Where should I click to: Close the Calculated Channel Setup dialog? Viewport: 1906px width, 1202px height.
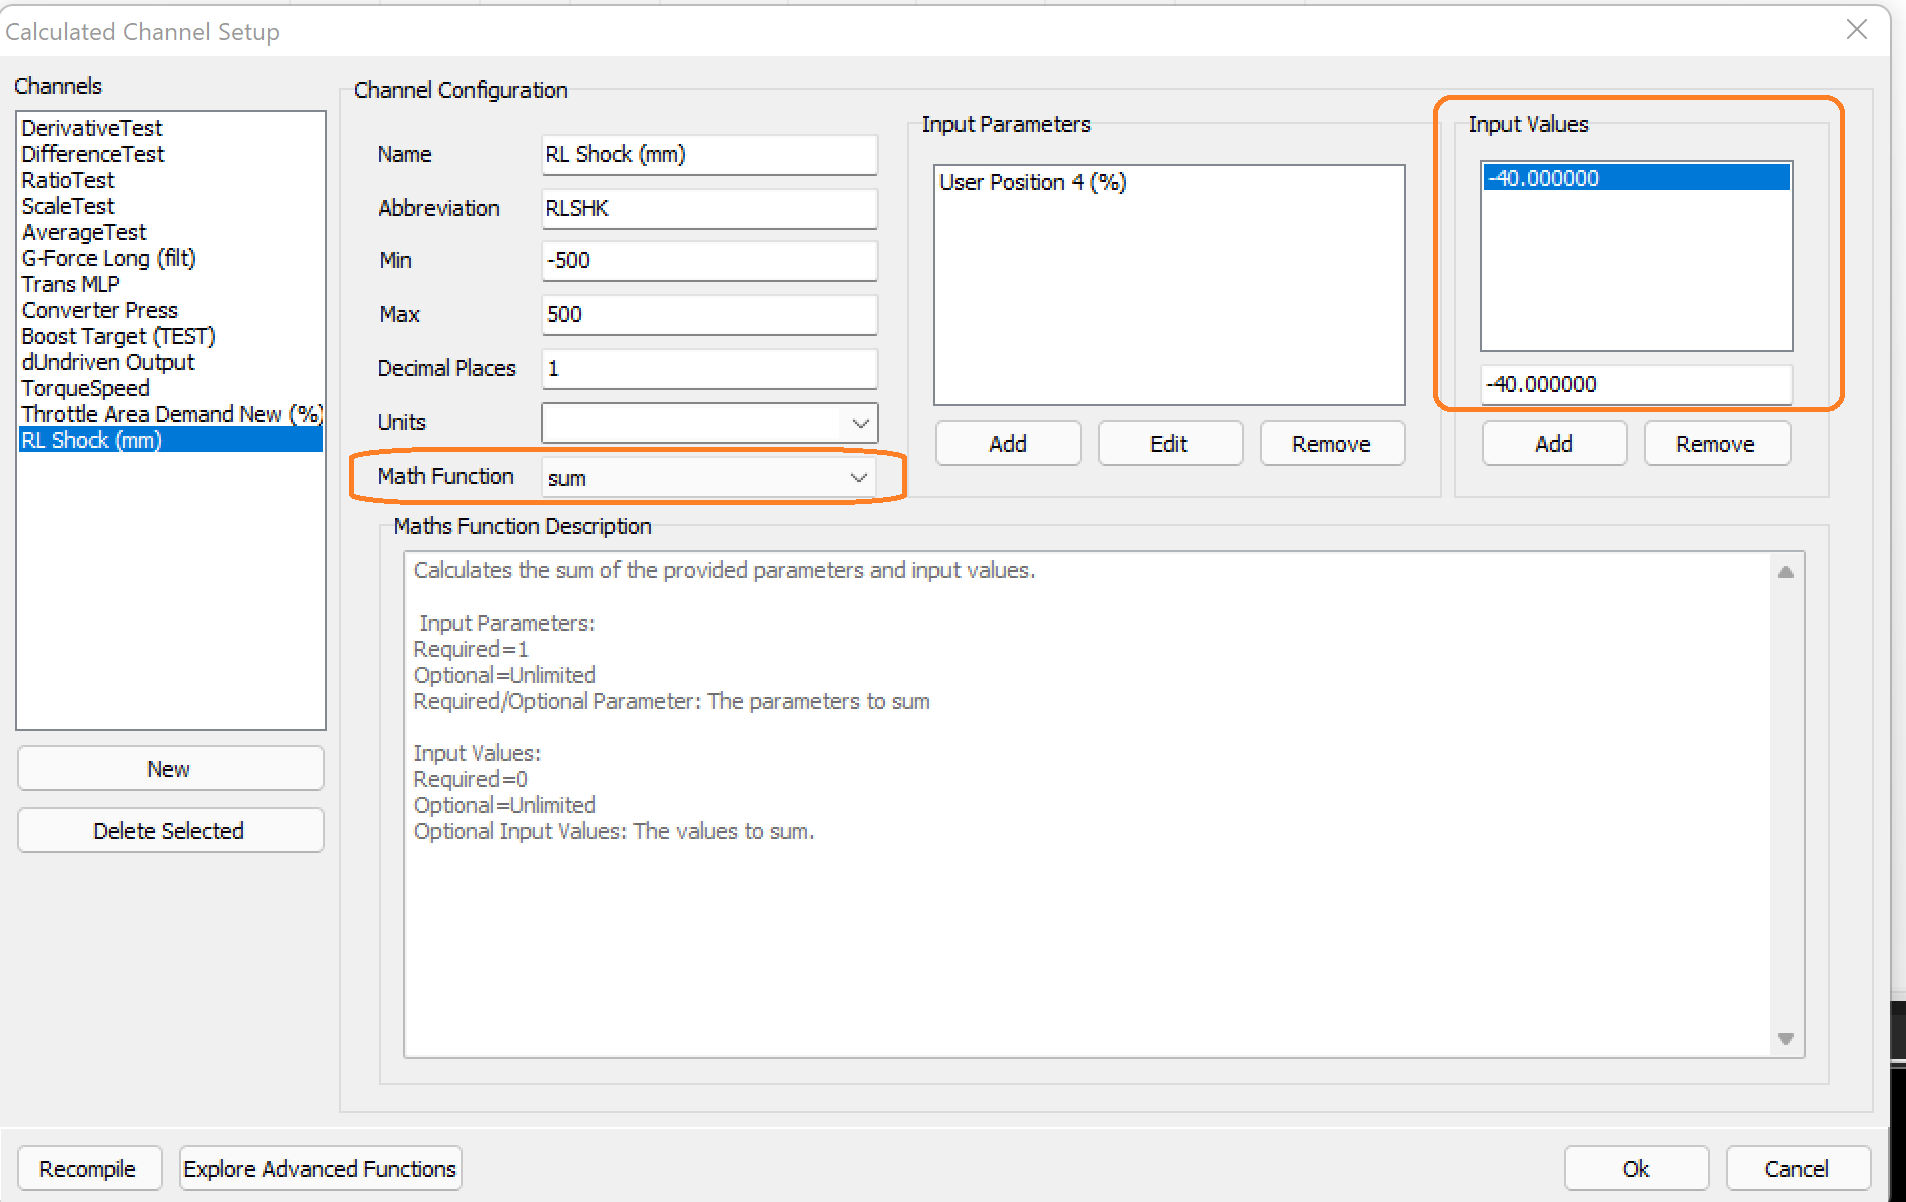[x=1856, y=30]
